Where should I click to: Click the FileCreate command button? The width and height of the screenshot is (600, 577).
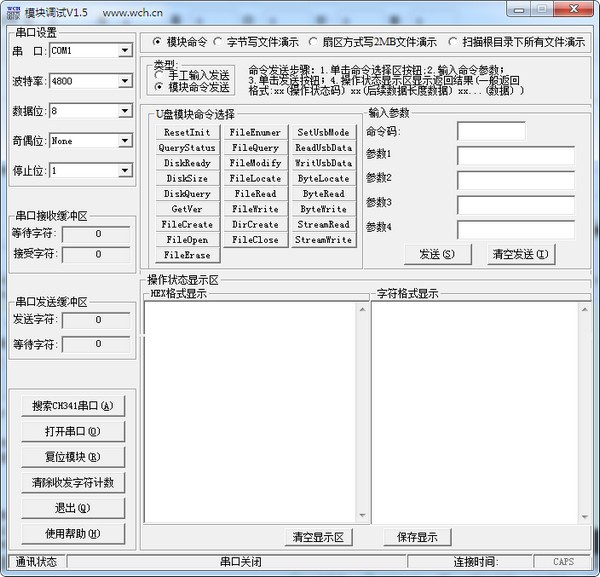[188, 224]
